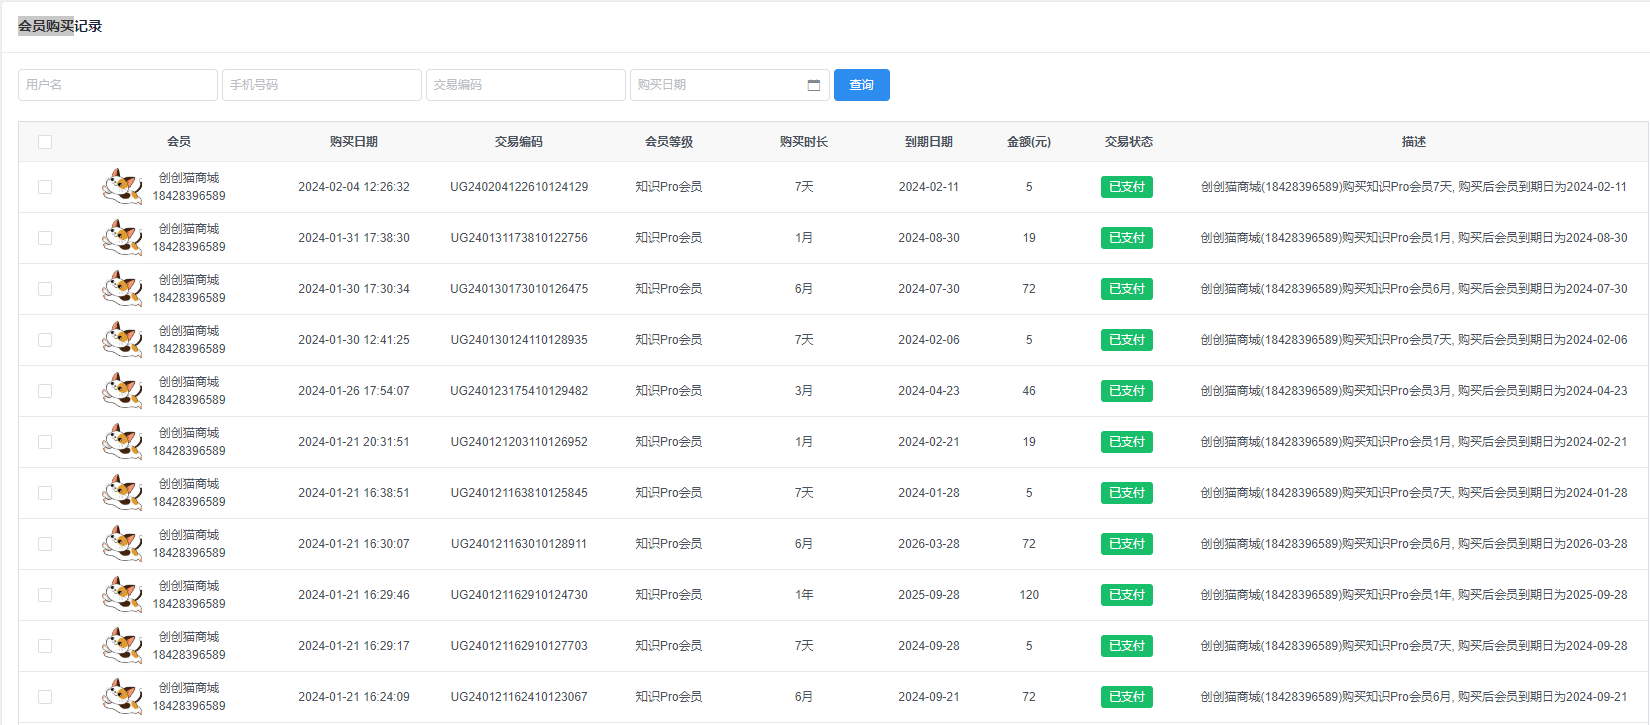Click the 查询 search button

[x=862, y=85]
